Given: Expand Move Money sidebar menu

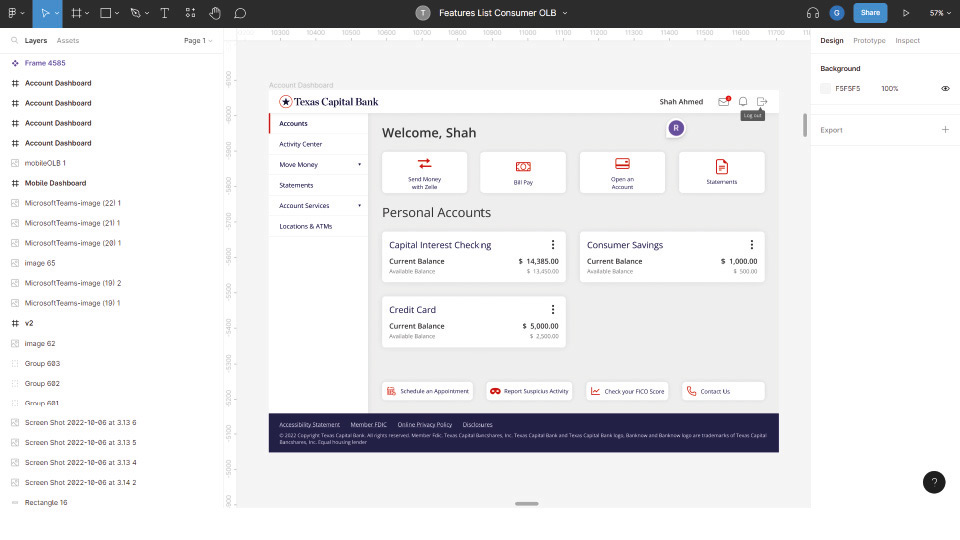Looking at the screenshot, I should click(x=359, y=165).
